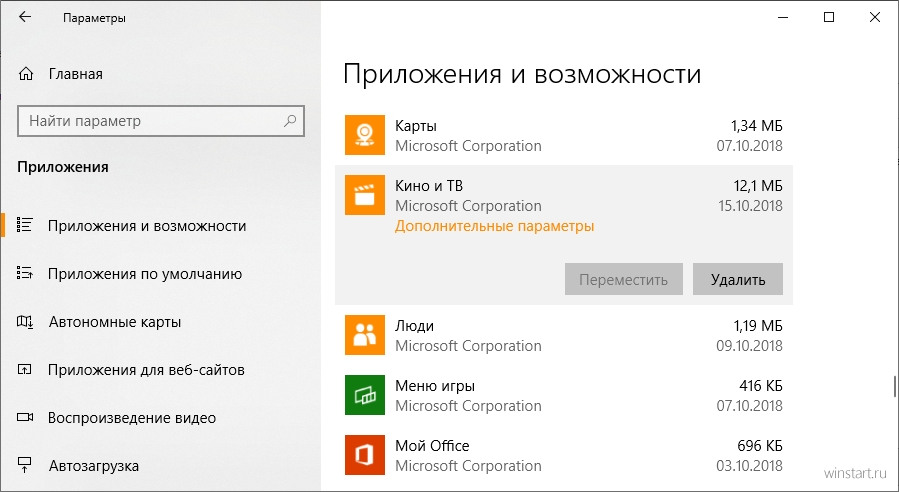Image resolution: width=899 pixels, height=492 pixels.
Task: Go back using the arrow icon
Action: [25, 17]
